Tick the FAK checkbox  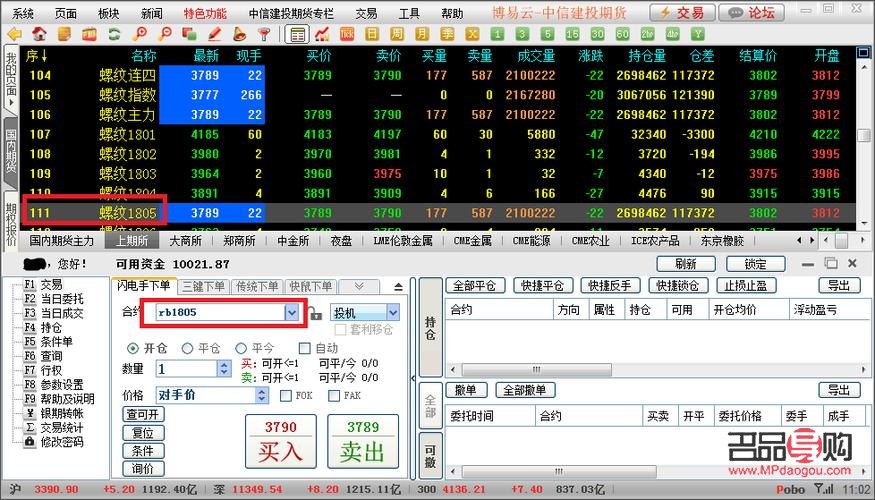(334, 396)
